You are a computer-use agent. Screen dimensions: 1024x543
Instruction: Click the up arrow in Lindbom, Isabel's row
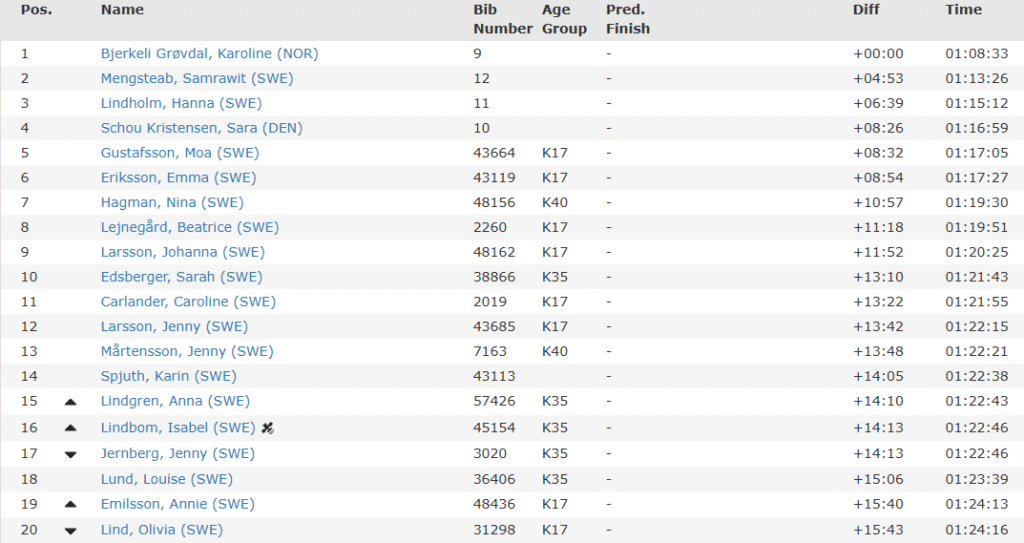pyautogui.click(x=70, y=428)
